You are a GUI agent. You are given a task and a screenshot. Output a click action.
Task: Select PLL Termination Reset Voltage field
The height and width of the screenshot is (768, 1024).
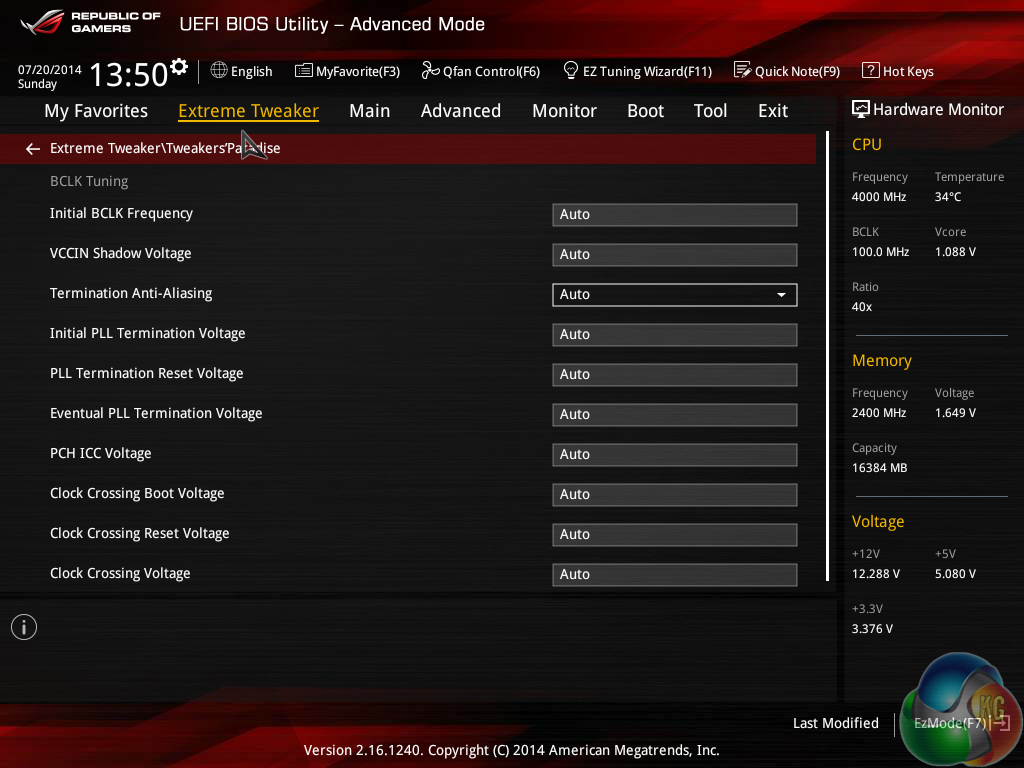tap(675, 375)
